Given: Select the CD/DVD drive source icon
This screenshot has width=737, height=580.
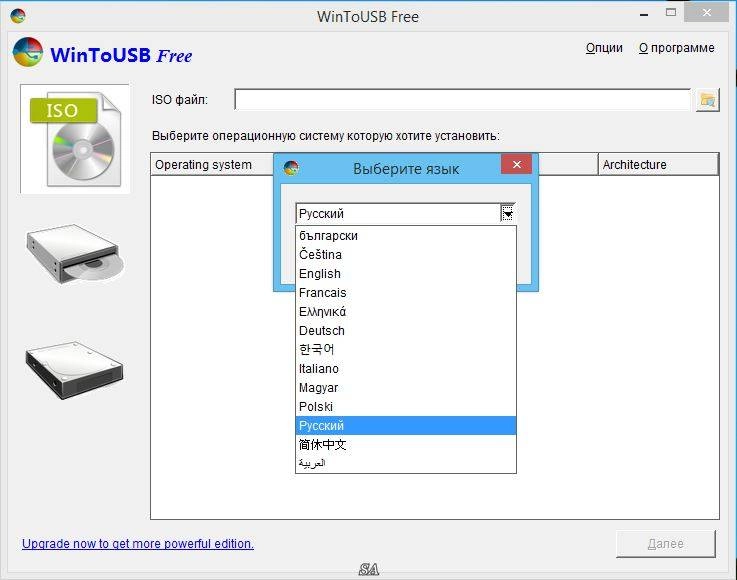Looking at the screenshot, I should [75, 254].
